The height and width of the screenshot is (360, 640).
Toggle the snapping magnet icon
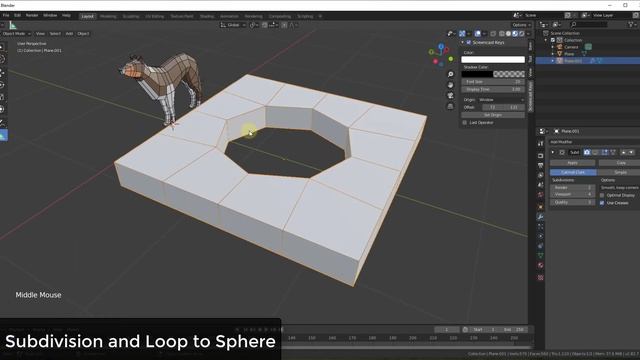[265, 25]
